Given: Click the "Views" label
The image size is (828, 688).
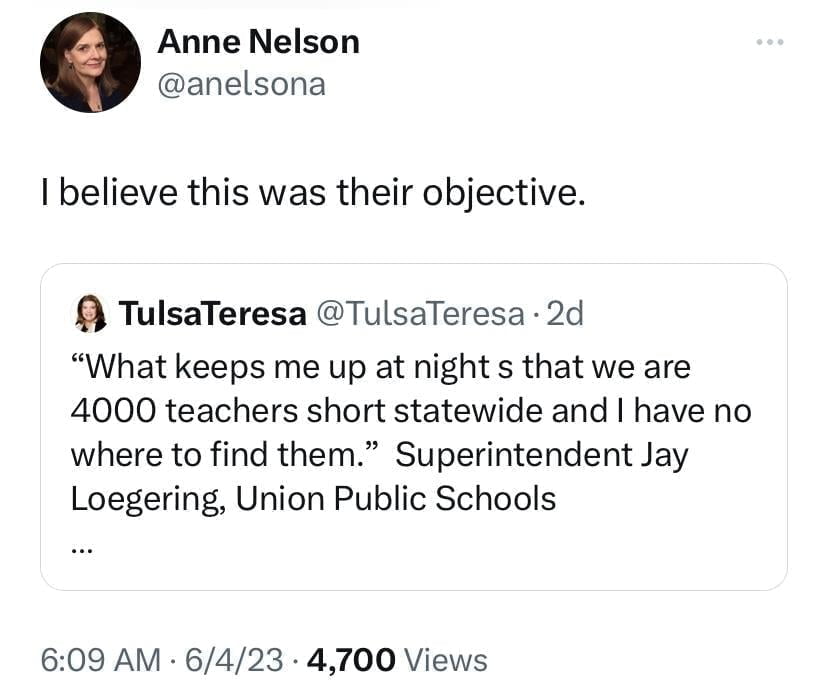Looking at the screenshot, I should (x=447, y=659).
